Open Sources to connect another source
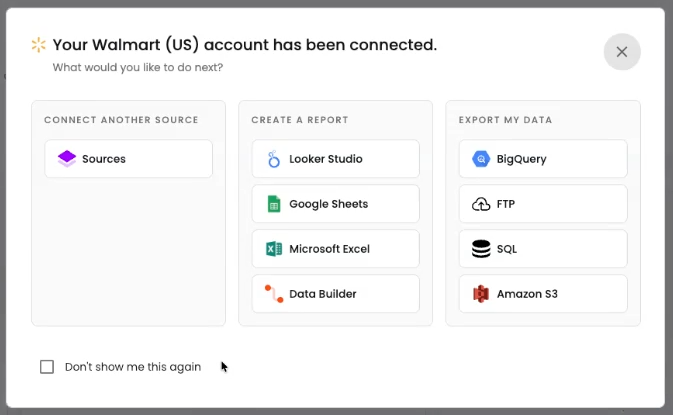The image size is (673, 415). tap(128, 159)
